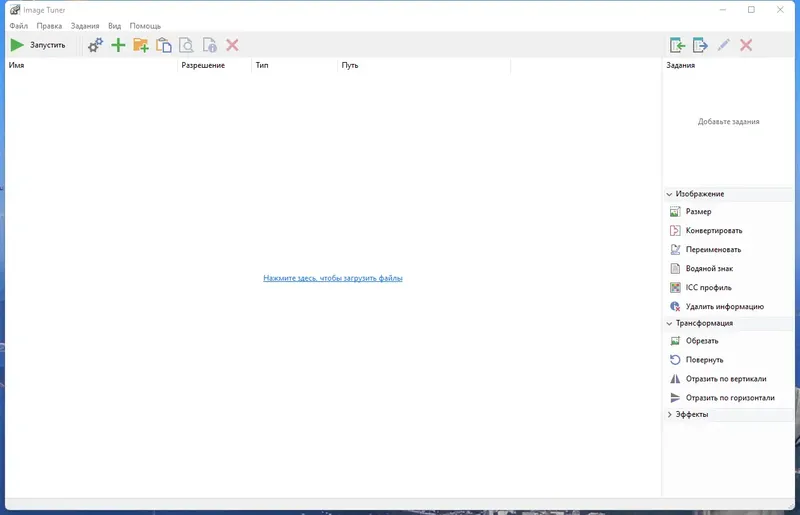This screenshot has width=800, height=515.
Task: Paste from clipboard with the toolbar icon
Action: (164, 45)
